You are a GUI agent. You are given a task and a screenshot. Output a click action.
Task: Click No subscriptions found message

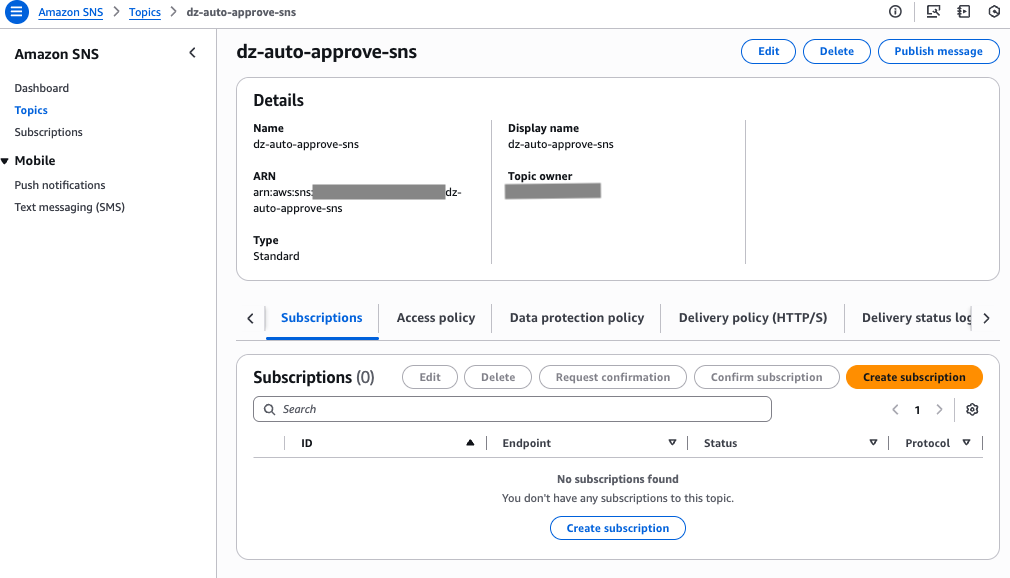click(618, 479)
